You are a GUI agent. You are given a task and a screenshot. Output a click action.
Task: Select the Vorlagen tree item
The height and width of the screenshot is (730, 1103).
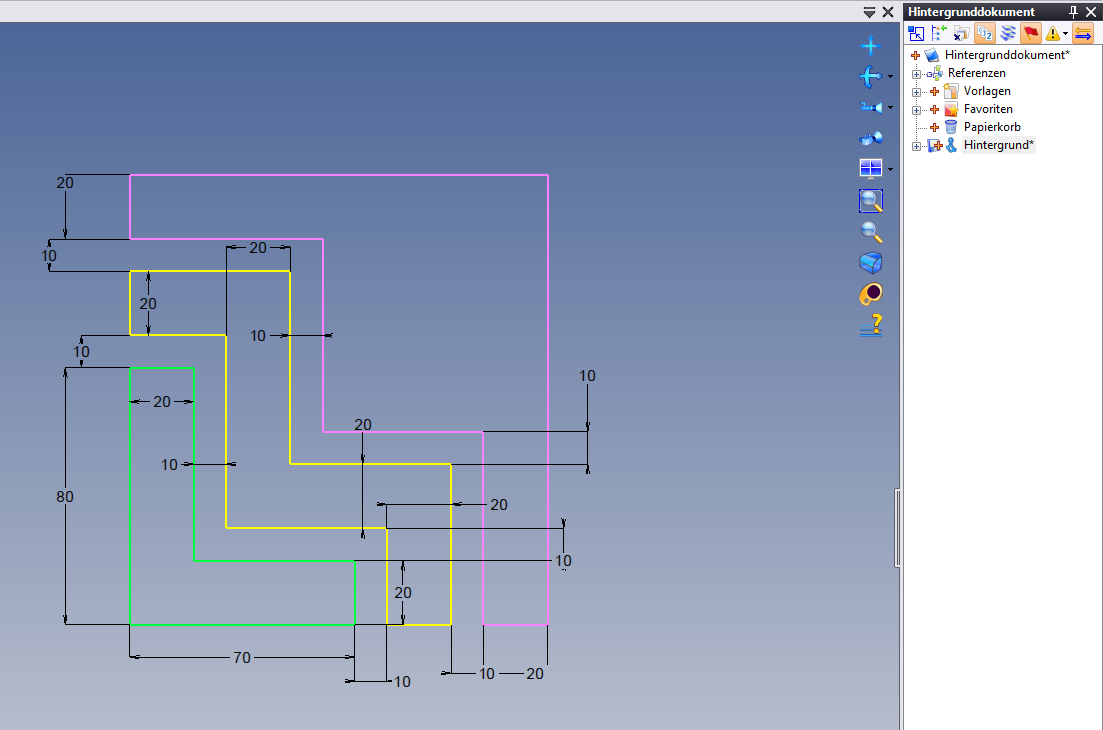(x=987, y=91)
